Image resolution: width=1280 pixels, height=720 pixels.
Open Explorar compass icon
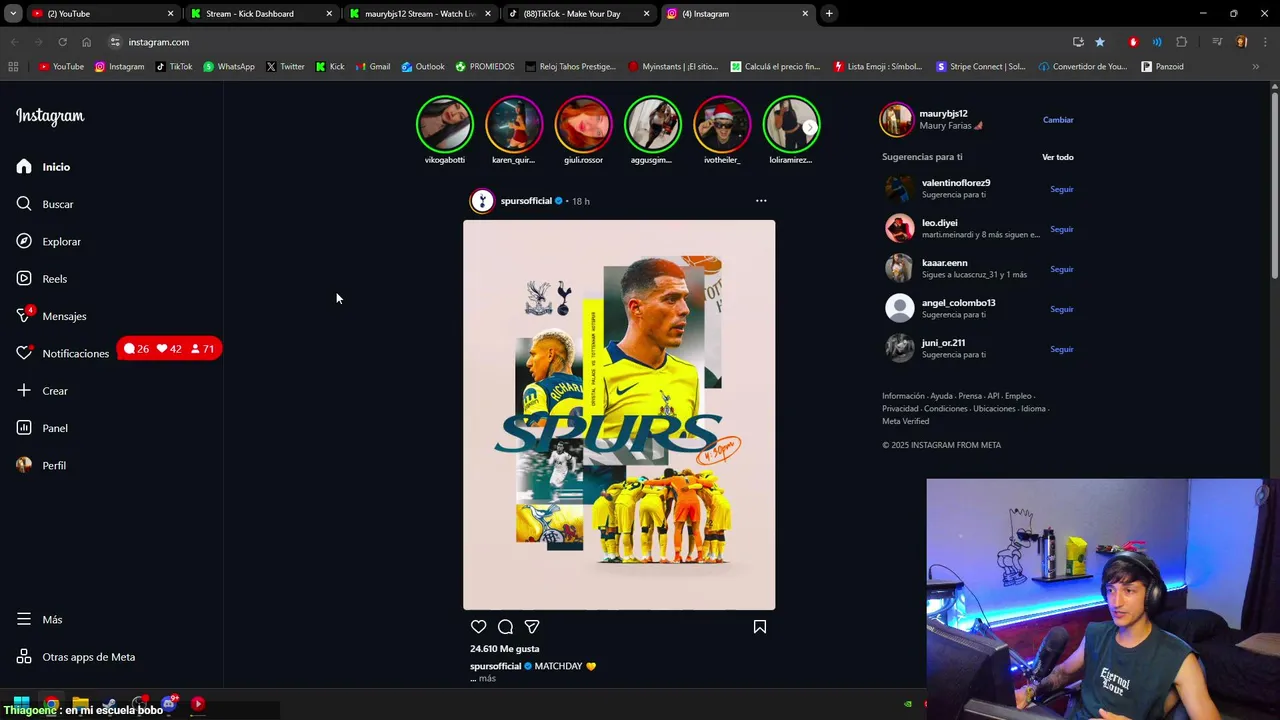coord(24,241)
